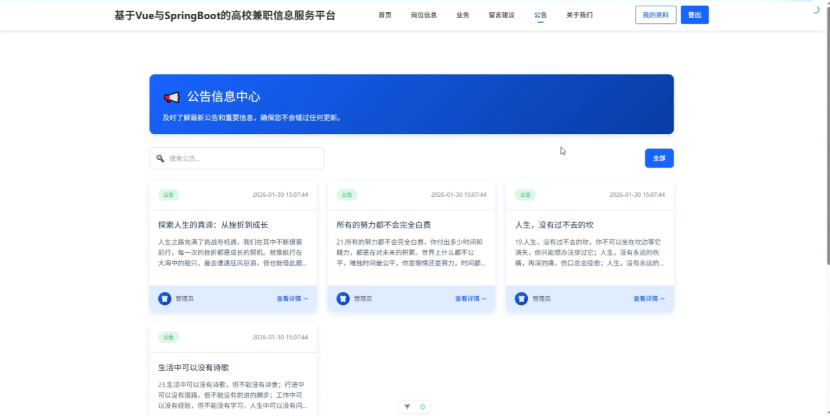The image size is (830, 416).
Task: Click the green circle icon in bottom pill
Action: pos(422,406)
